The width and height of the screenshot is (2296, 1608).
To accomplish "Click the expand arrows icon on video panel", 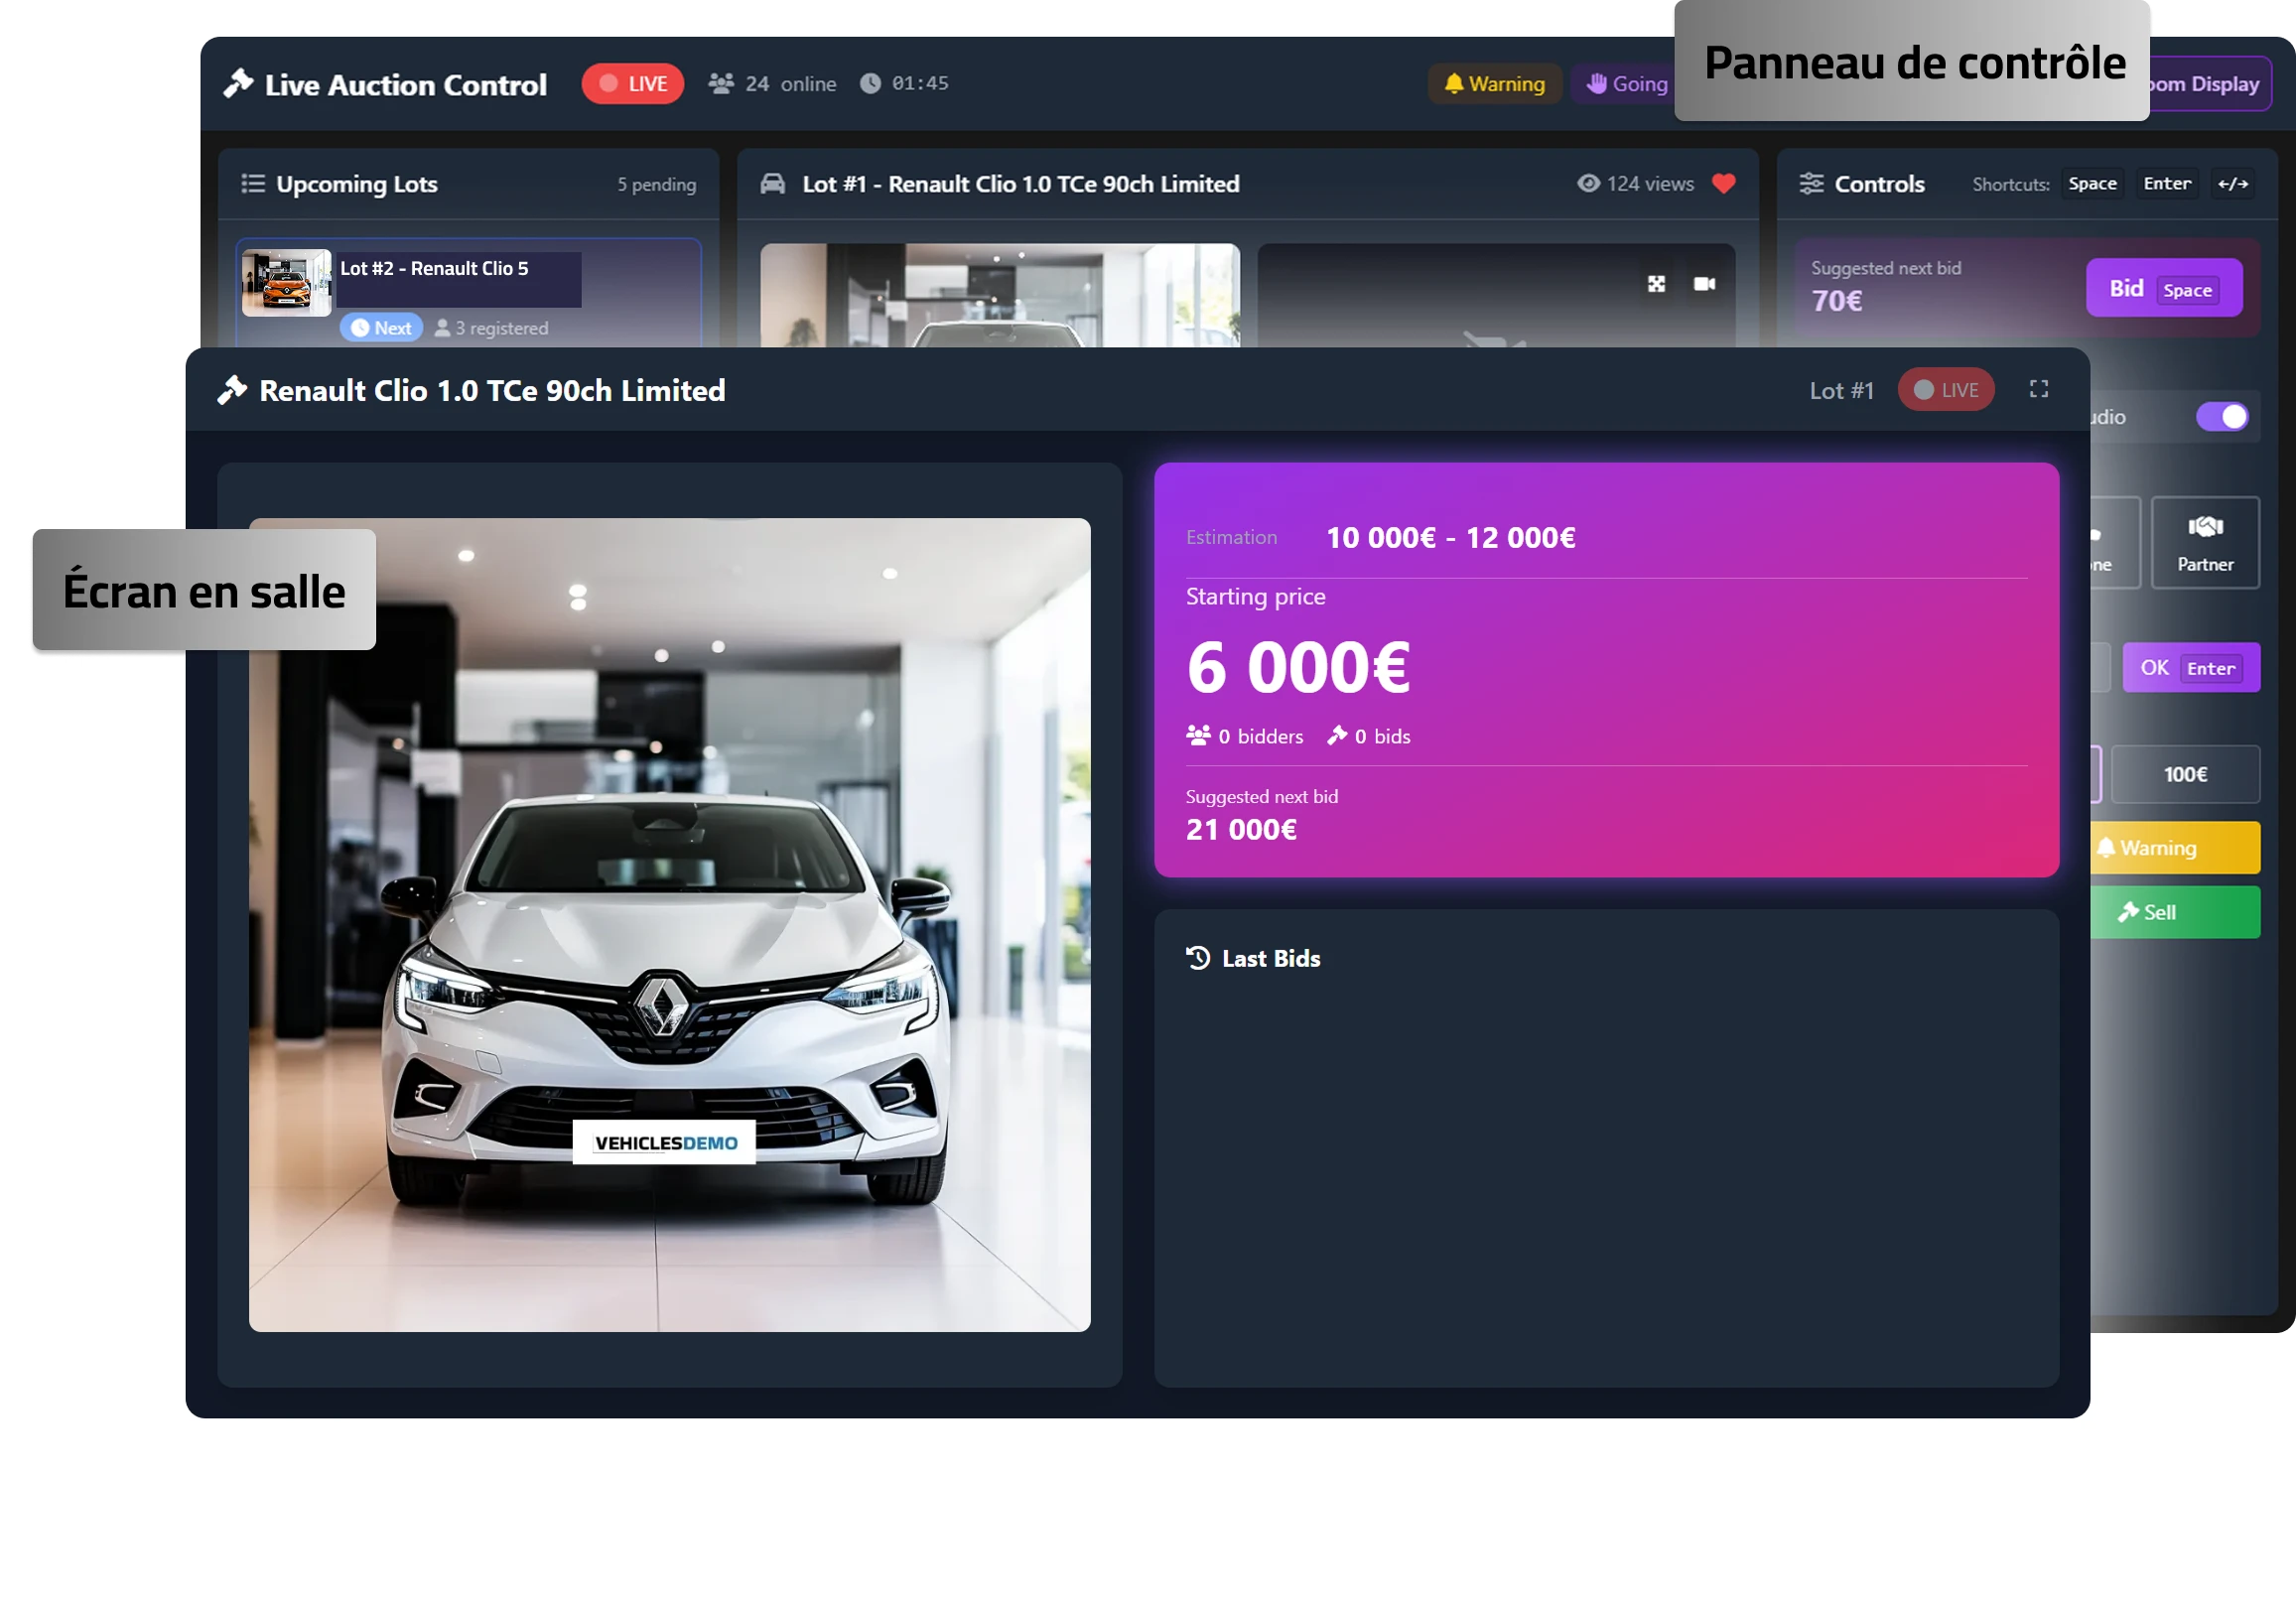I will coord(1656,284).
